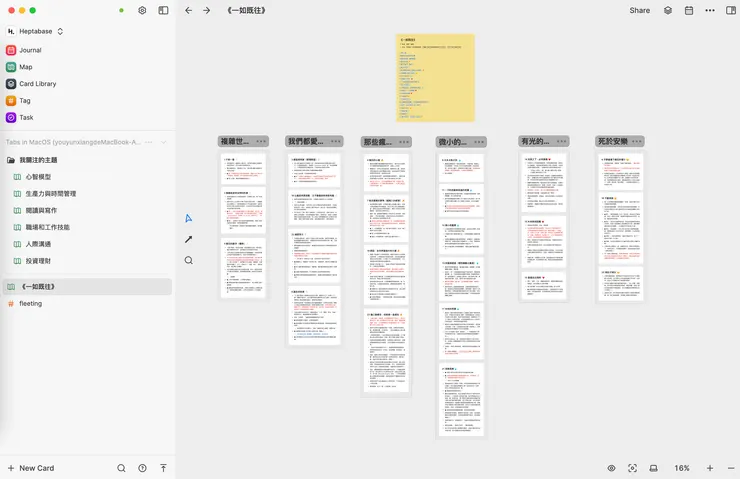740x479 pixels.
Task: Toggle the eye visibility icon at bottom
Action: 611,468
